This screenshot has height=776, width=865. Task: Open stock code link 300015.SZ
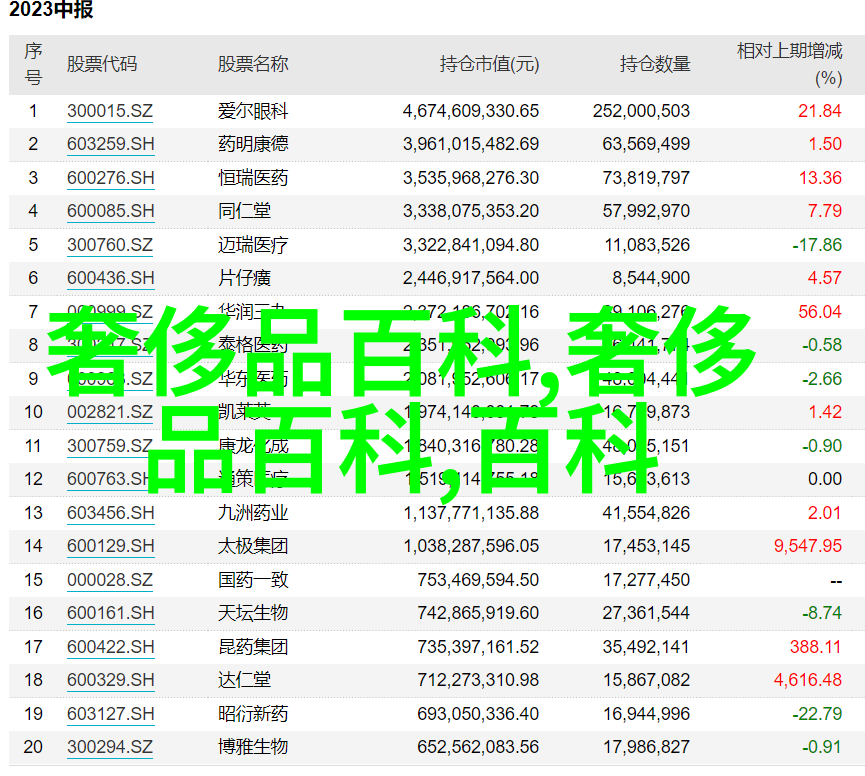pyautogui.click(x=110, y=111)
